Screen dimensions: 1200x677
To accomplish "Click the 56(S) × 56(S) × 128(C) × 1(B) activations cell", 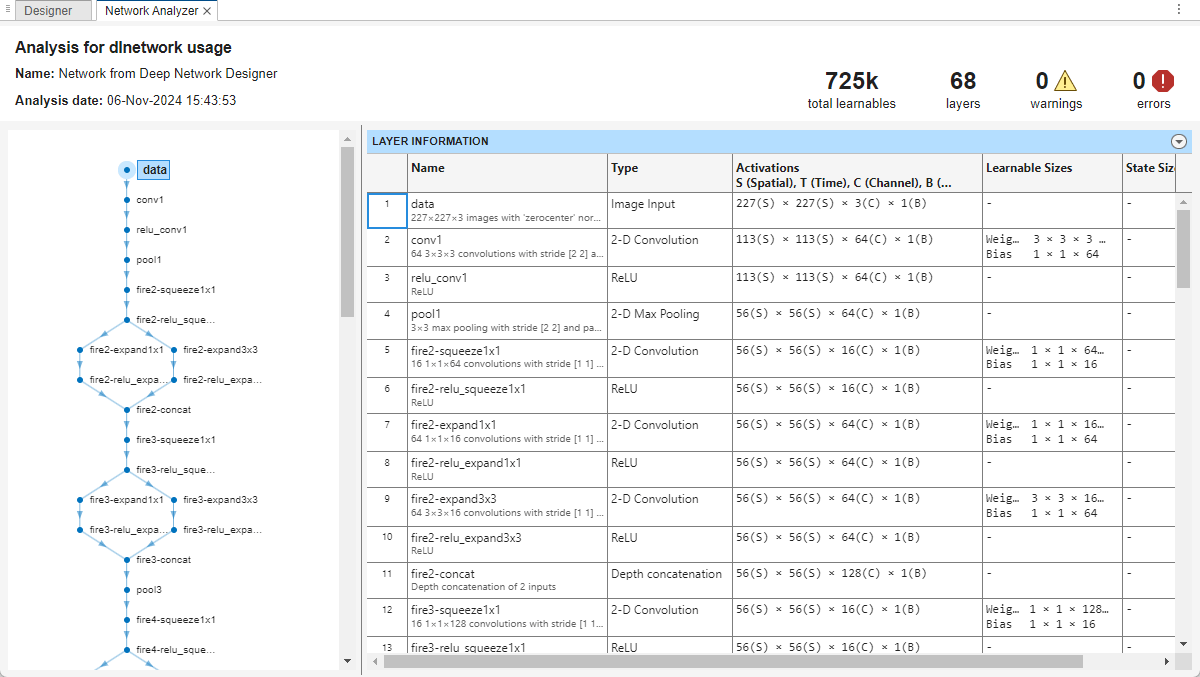I will pyautogui.click(x=857, y=580).
